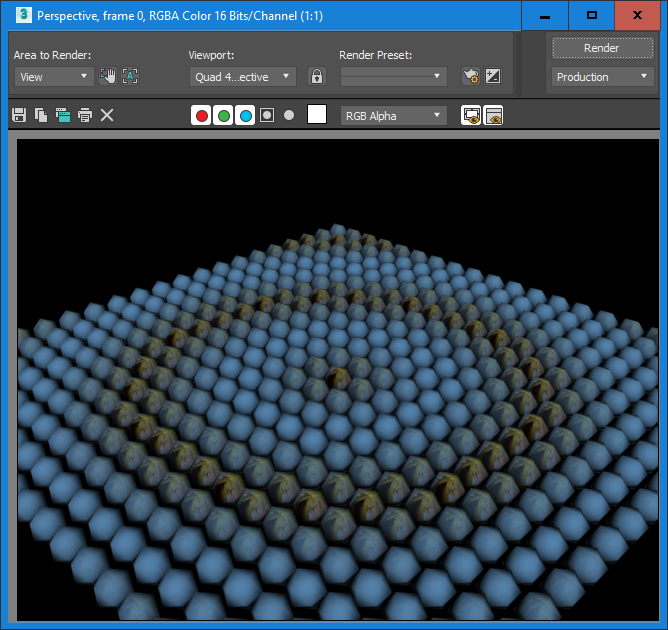Toggle the blue channel display
This screenshot has height=630, width=668.
point(245,115)
